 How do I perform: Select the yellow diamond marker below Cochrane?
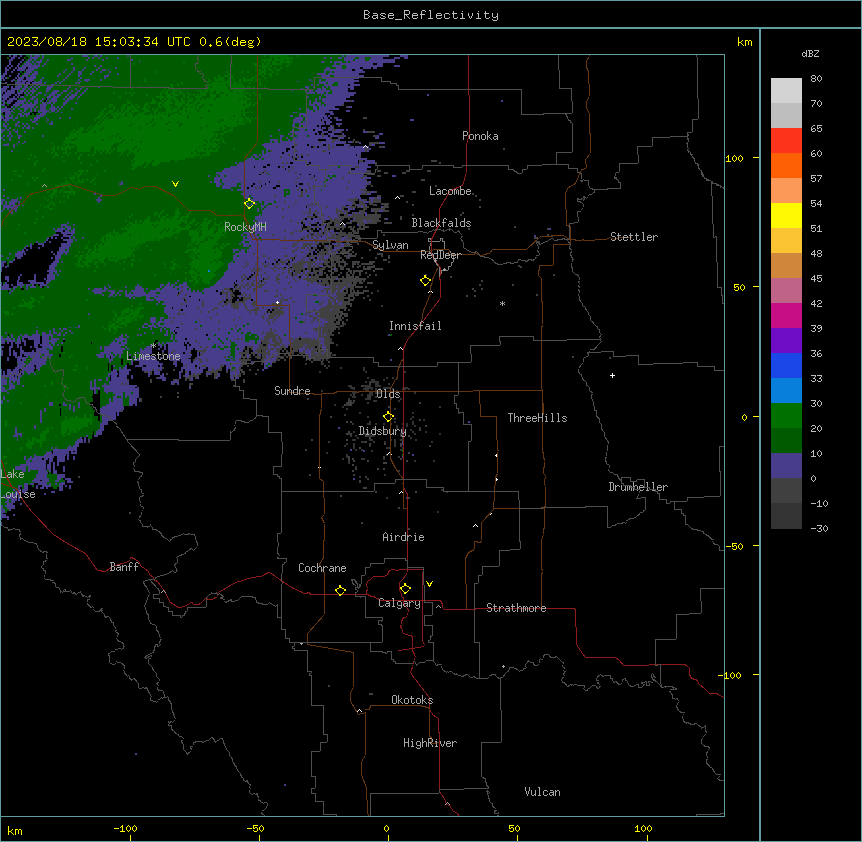(x=340, y=590)
